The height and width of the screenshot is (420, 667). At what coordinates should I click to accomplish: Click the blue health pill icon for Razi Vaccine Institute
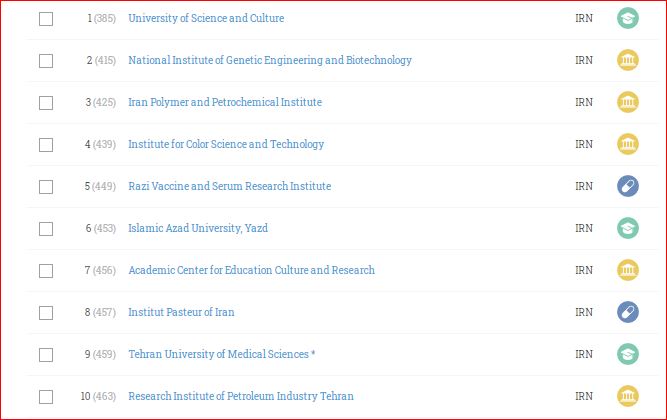pos(628,186)
